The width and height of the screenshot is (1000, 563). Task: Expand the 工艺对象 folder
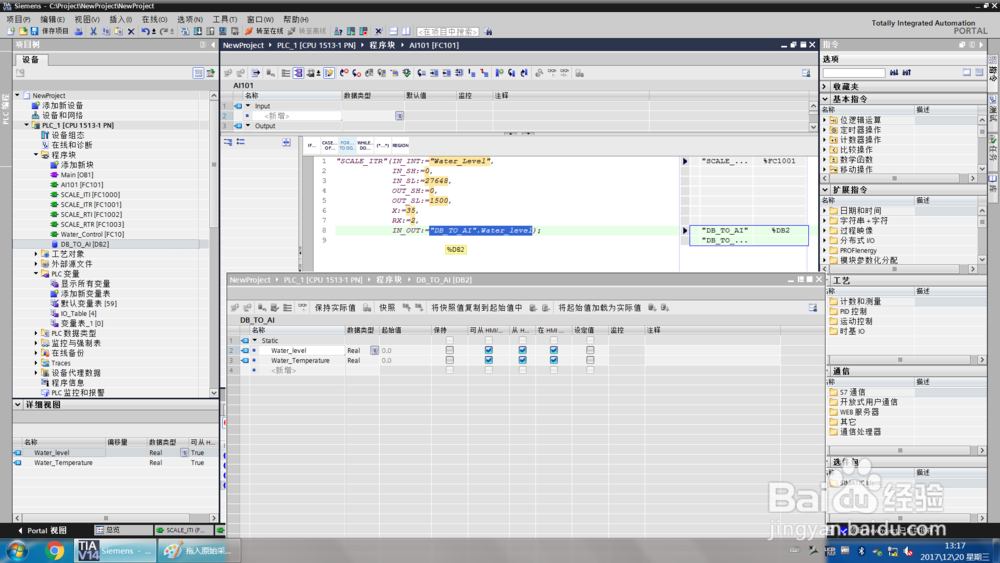[x=36, y=254]
